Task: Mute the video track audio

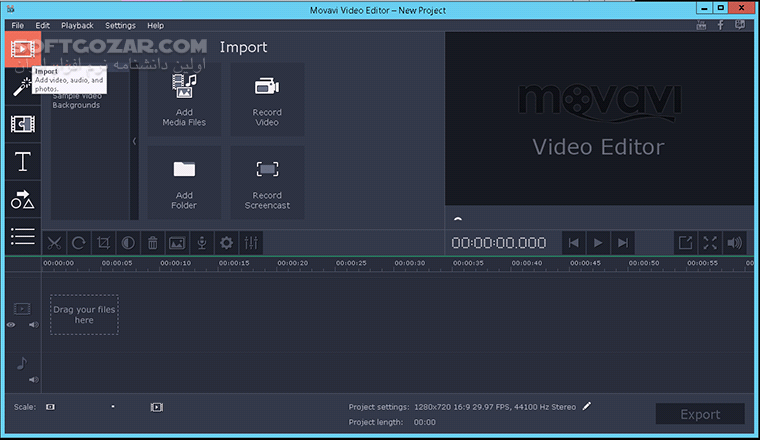Action: pyautogui.click(x=33, y=325)
